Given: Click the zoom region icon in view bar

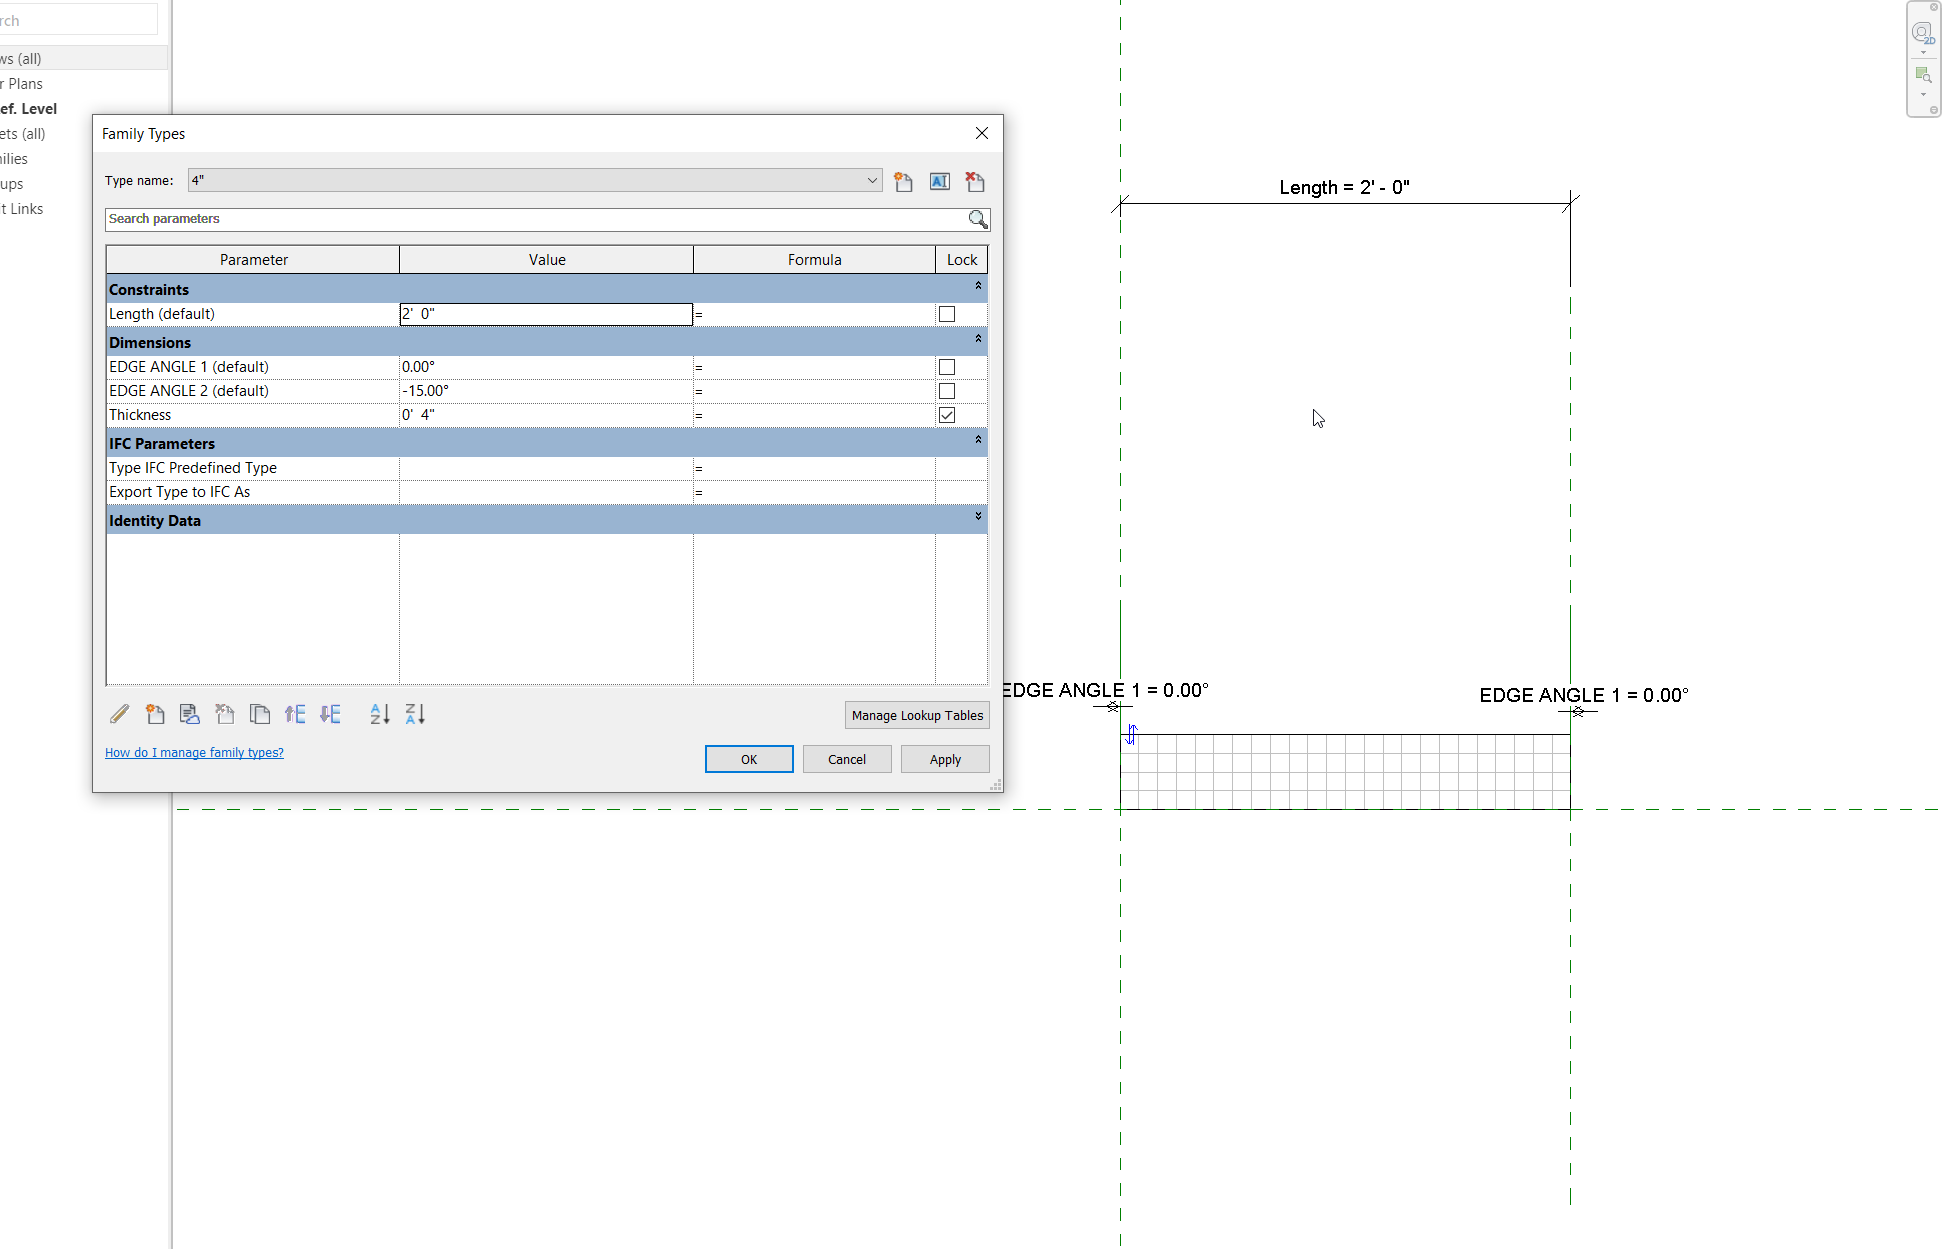Looking at the screenshot, I should (1922, 76).
